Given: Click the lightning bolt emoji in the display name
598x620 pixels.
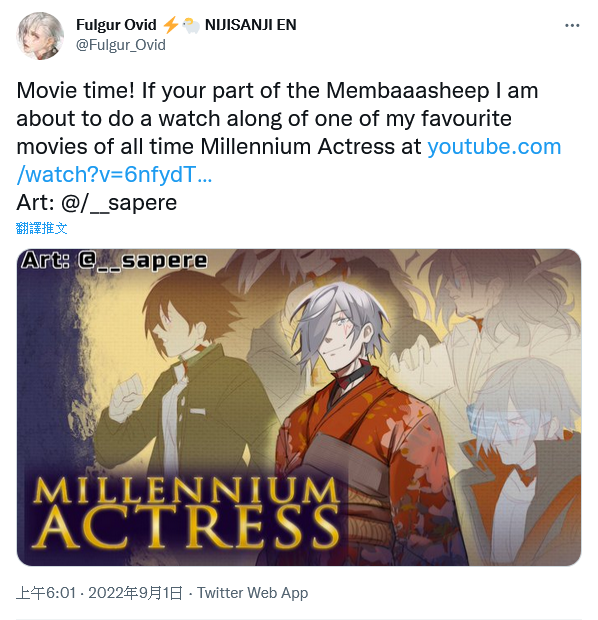Looking at the screenshot, I should [x=171, y=25].
